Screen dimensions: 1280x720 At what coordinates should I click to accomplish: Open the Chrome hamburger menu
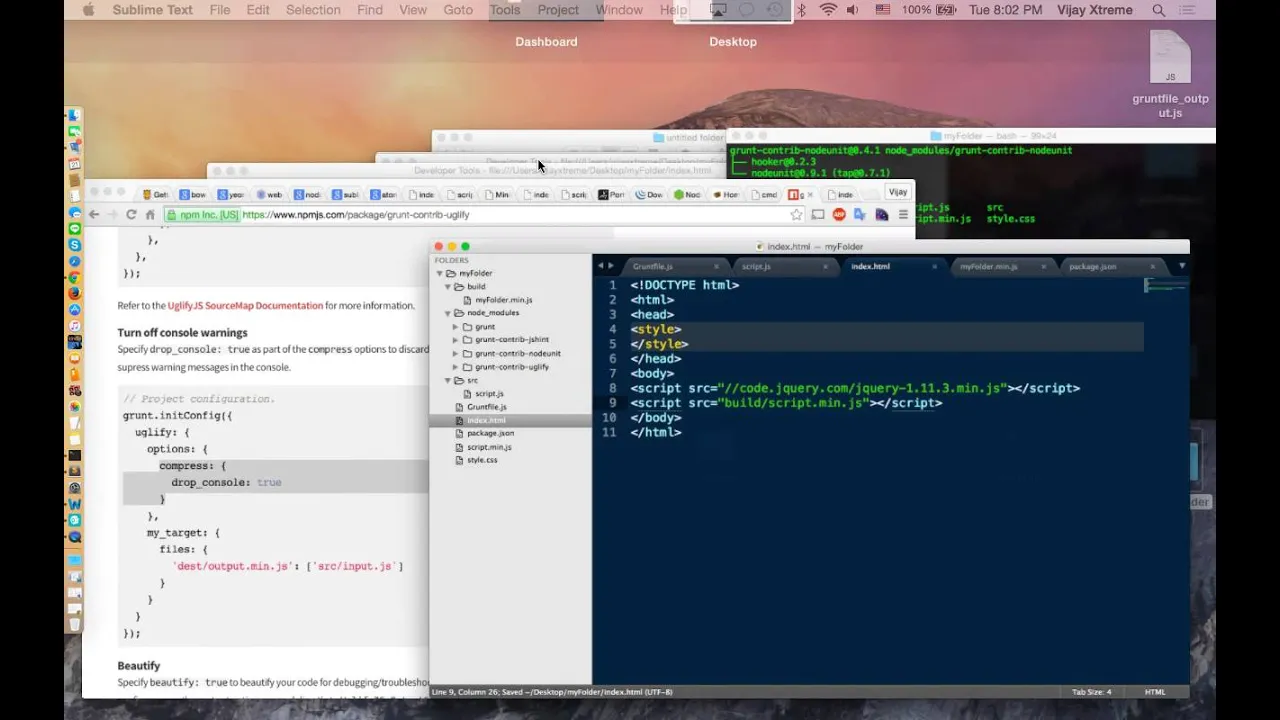coord(903,215)
